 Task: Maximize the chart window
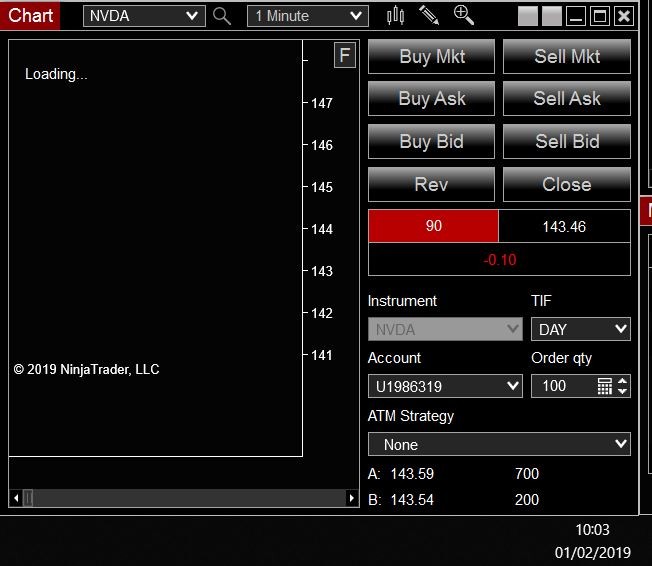(600, 16)
